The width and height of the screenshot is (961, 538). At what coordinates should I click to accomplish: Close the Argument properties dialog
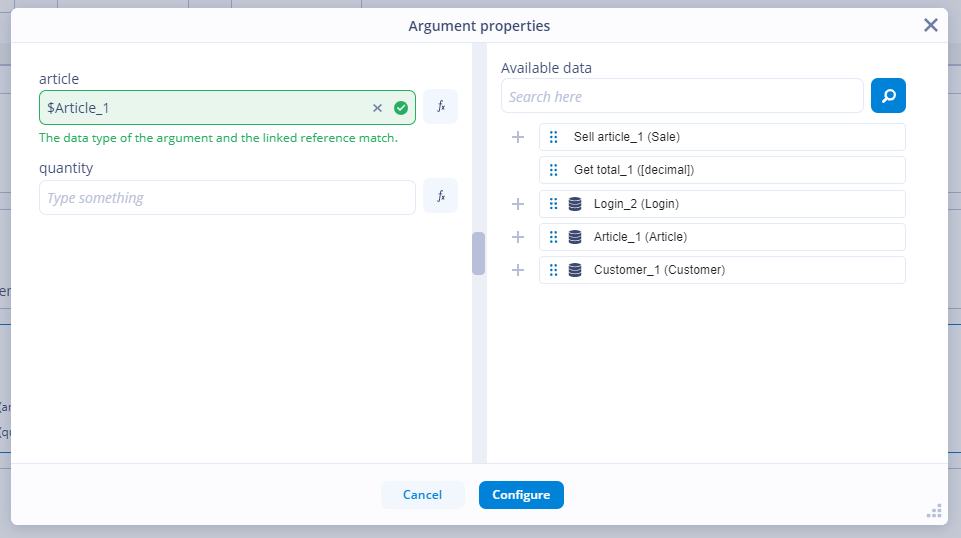point(930,25)
